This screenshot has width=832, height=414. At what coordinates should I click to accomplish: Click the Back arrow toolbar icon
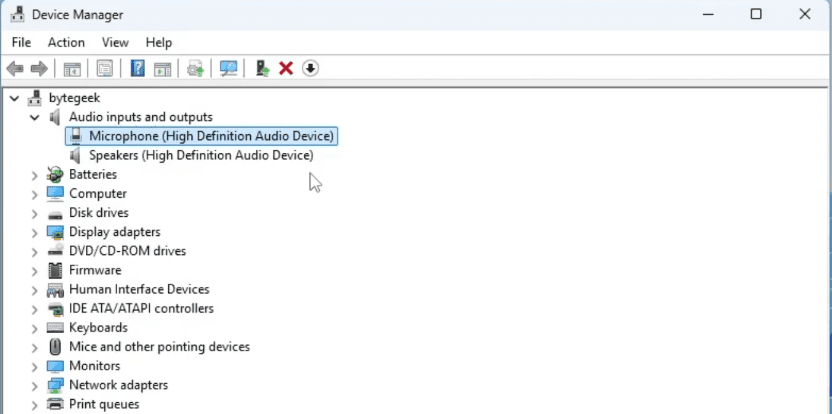pyautogui.click(x=15, y=68)
